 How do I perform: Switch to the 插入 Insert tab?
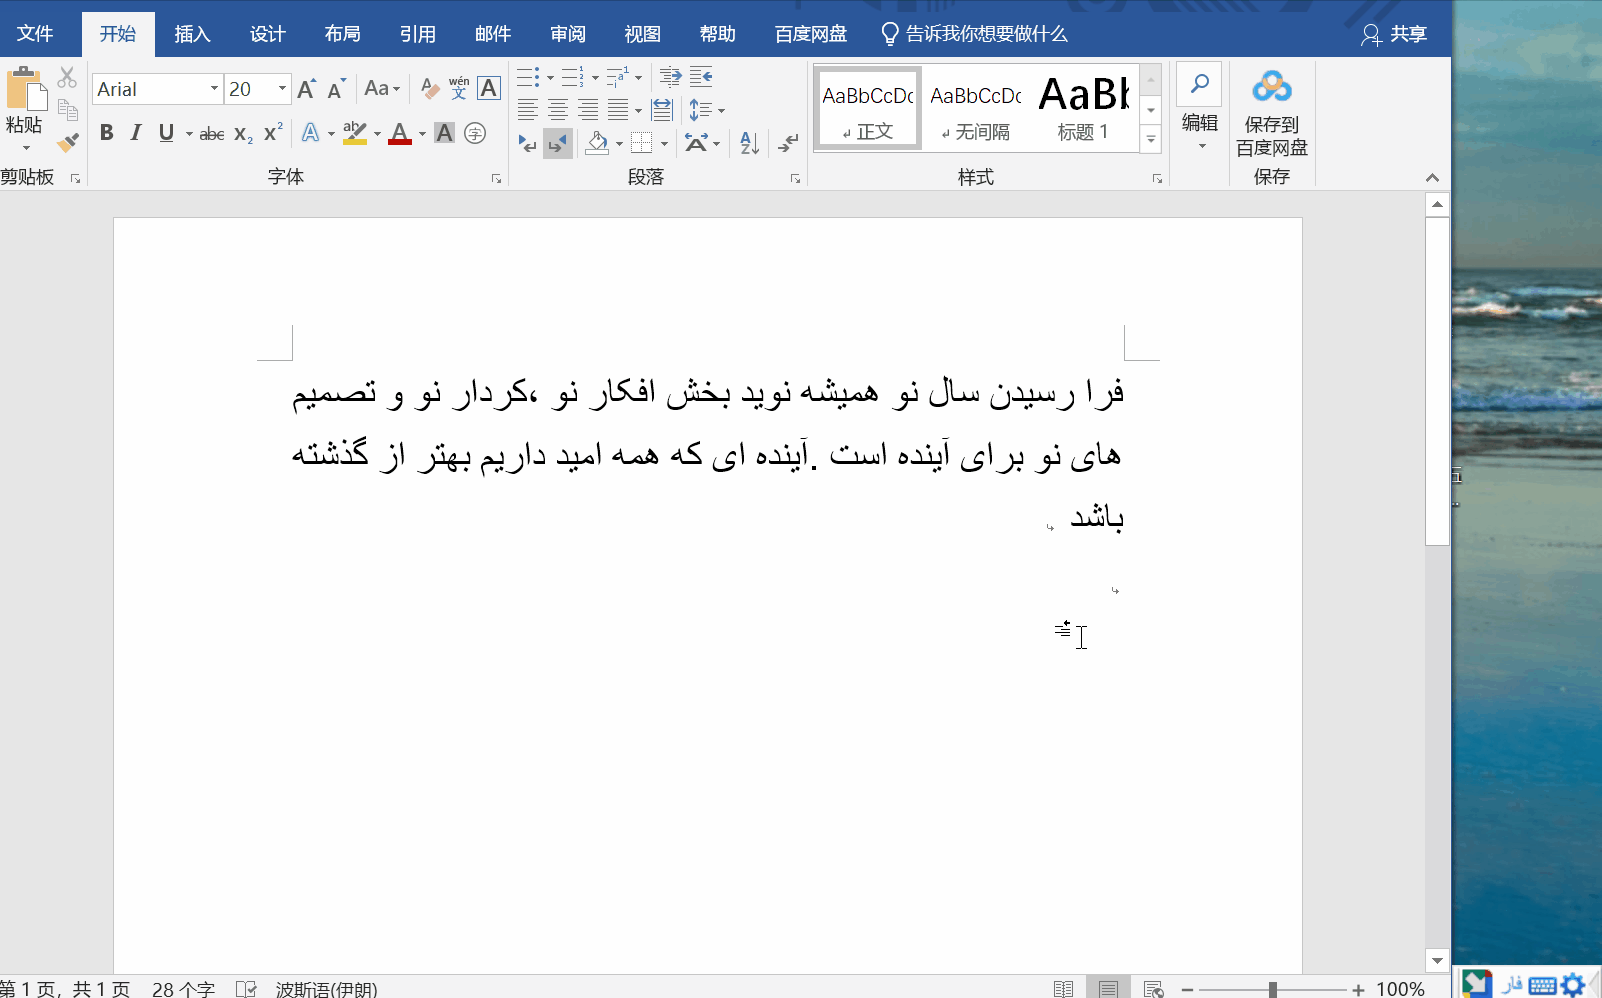[x=192, y=34]
